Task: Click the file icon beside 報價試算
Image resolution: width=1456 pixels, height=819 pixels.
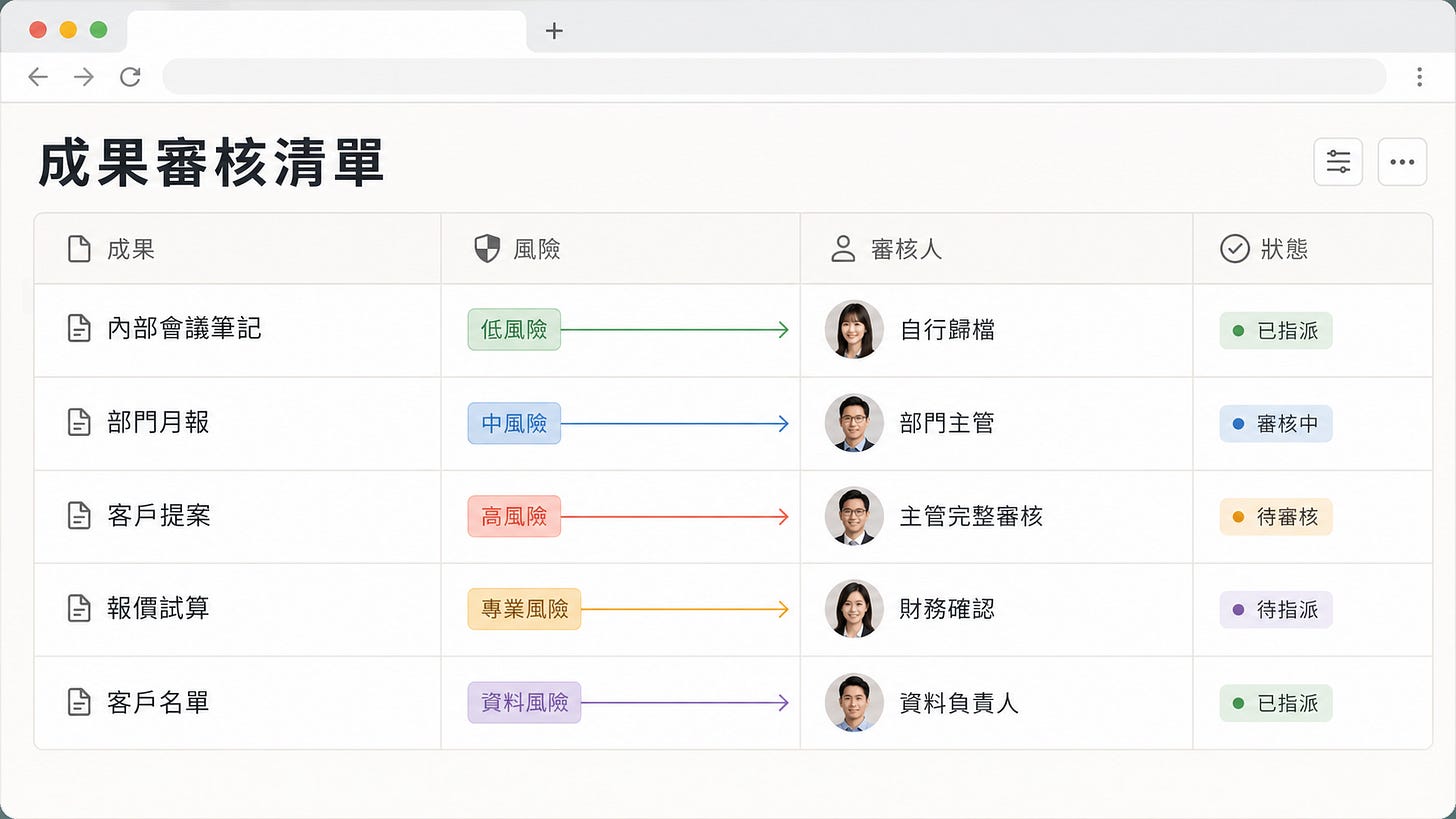Action: point(79,608)
